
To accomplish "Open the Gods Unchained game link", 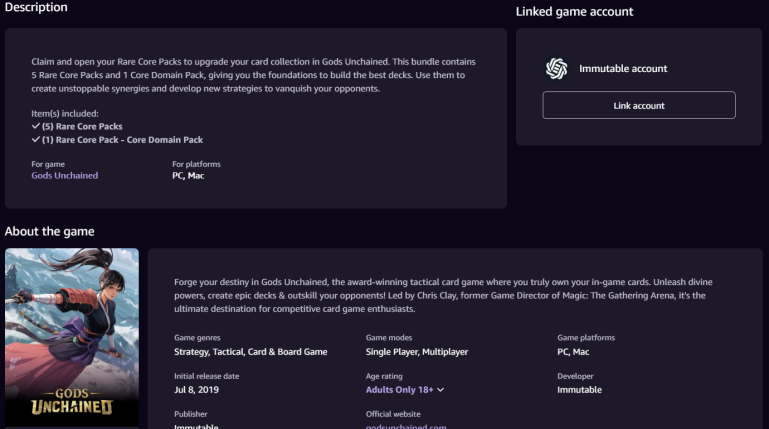I will pos(65,176).
